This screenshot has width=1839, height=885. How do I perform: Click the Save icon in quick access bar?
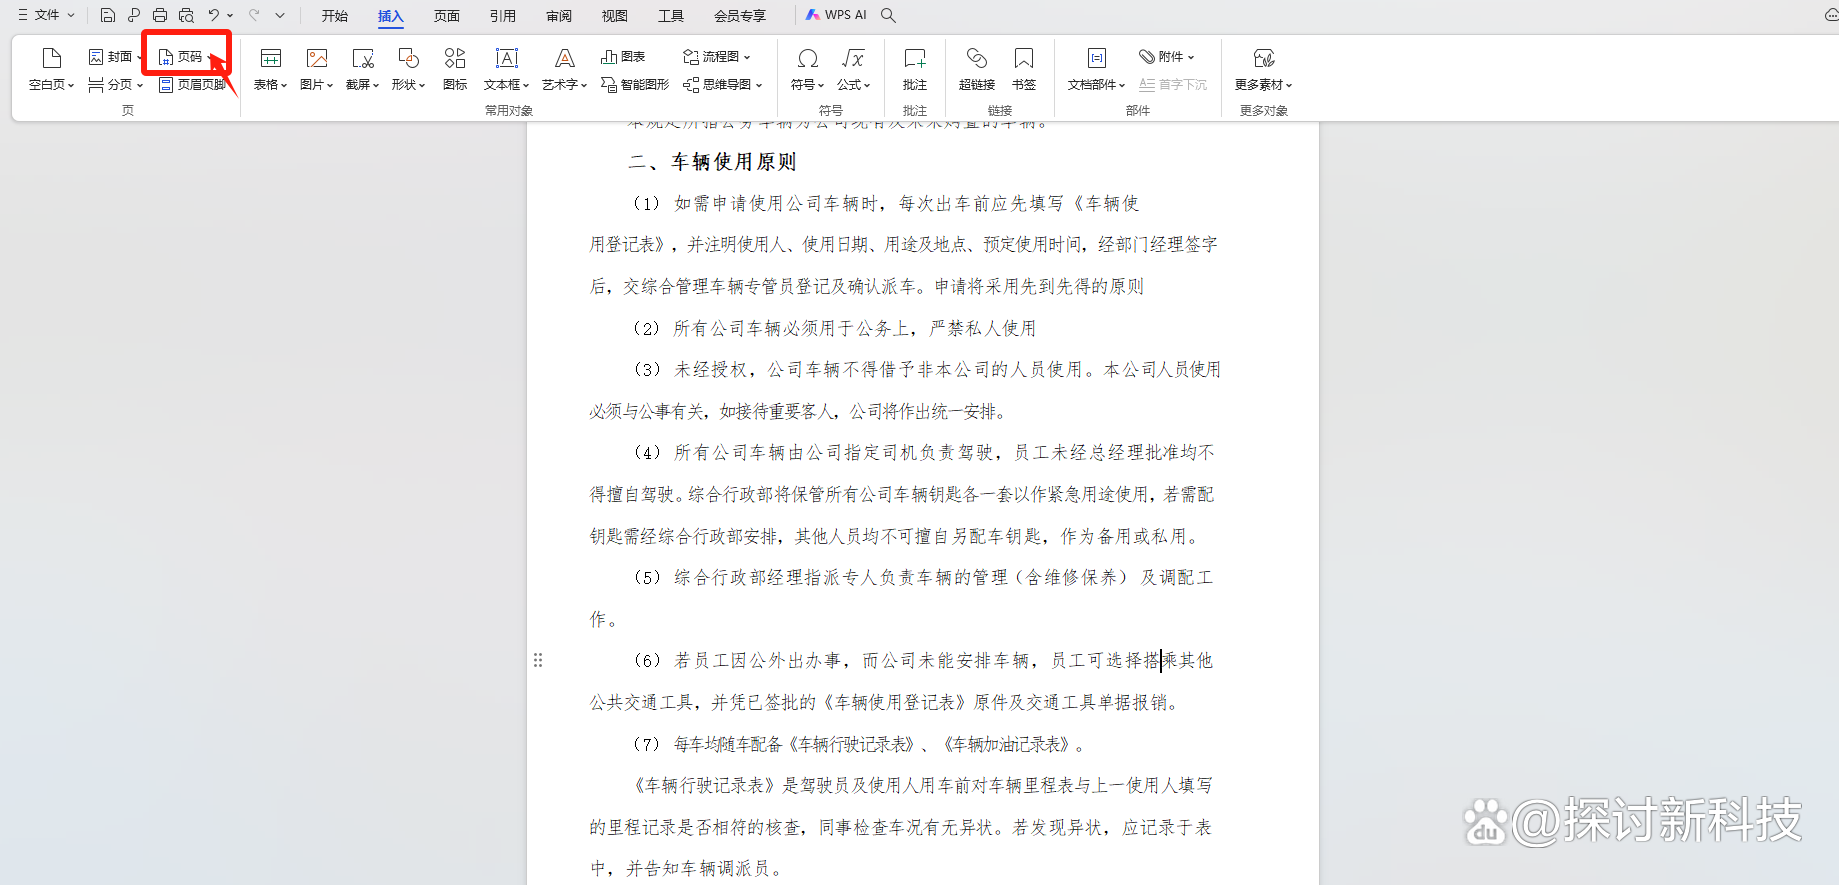pos(108,15)
